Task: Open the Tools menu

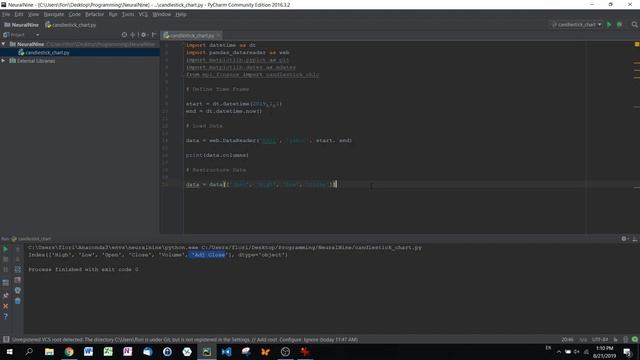Action: coord(128,14)
